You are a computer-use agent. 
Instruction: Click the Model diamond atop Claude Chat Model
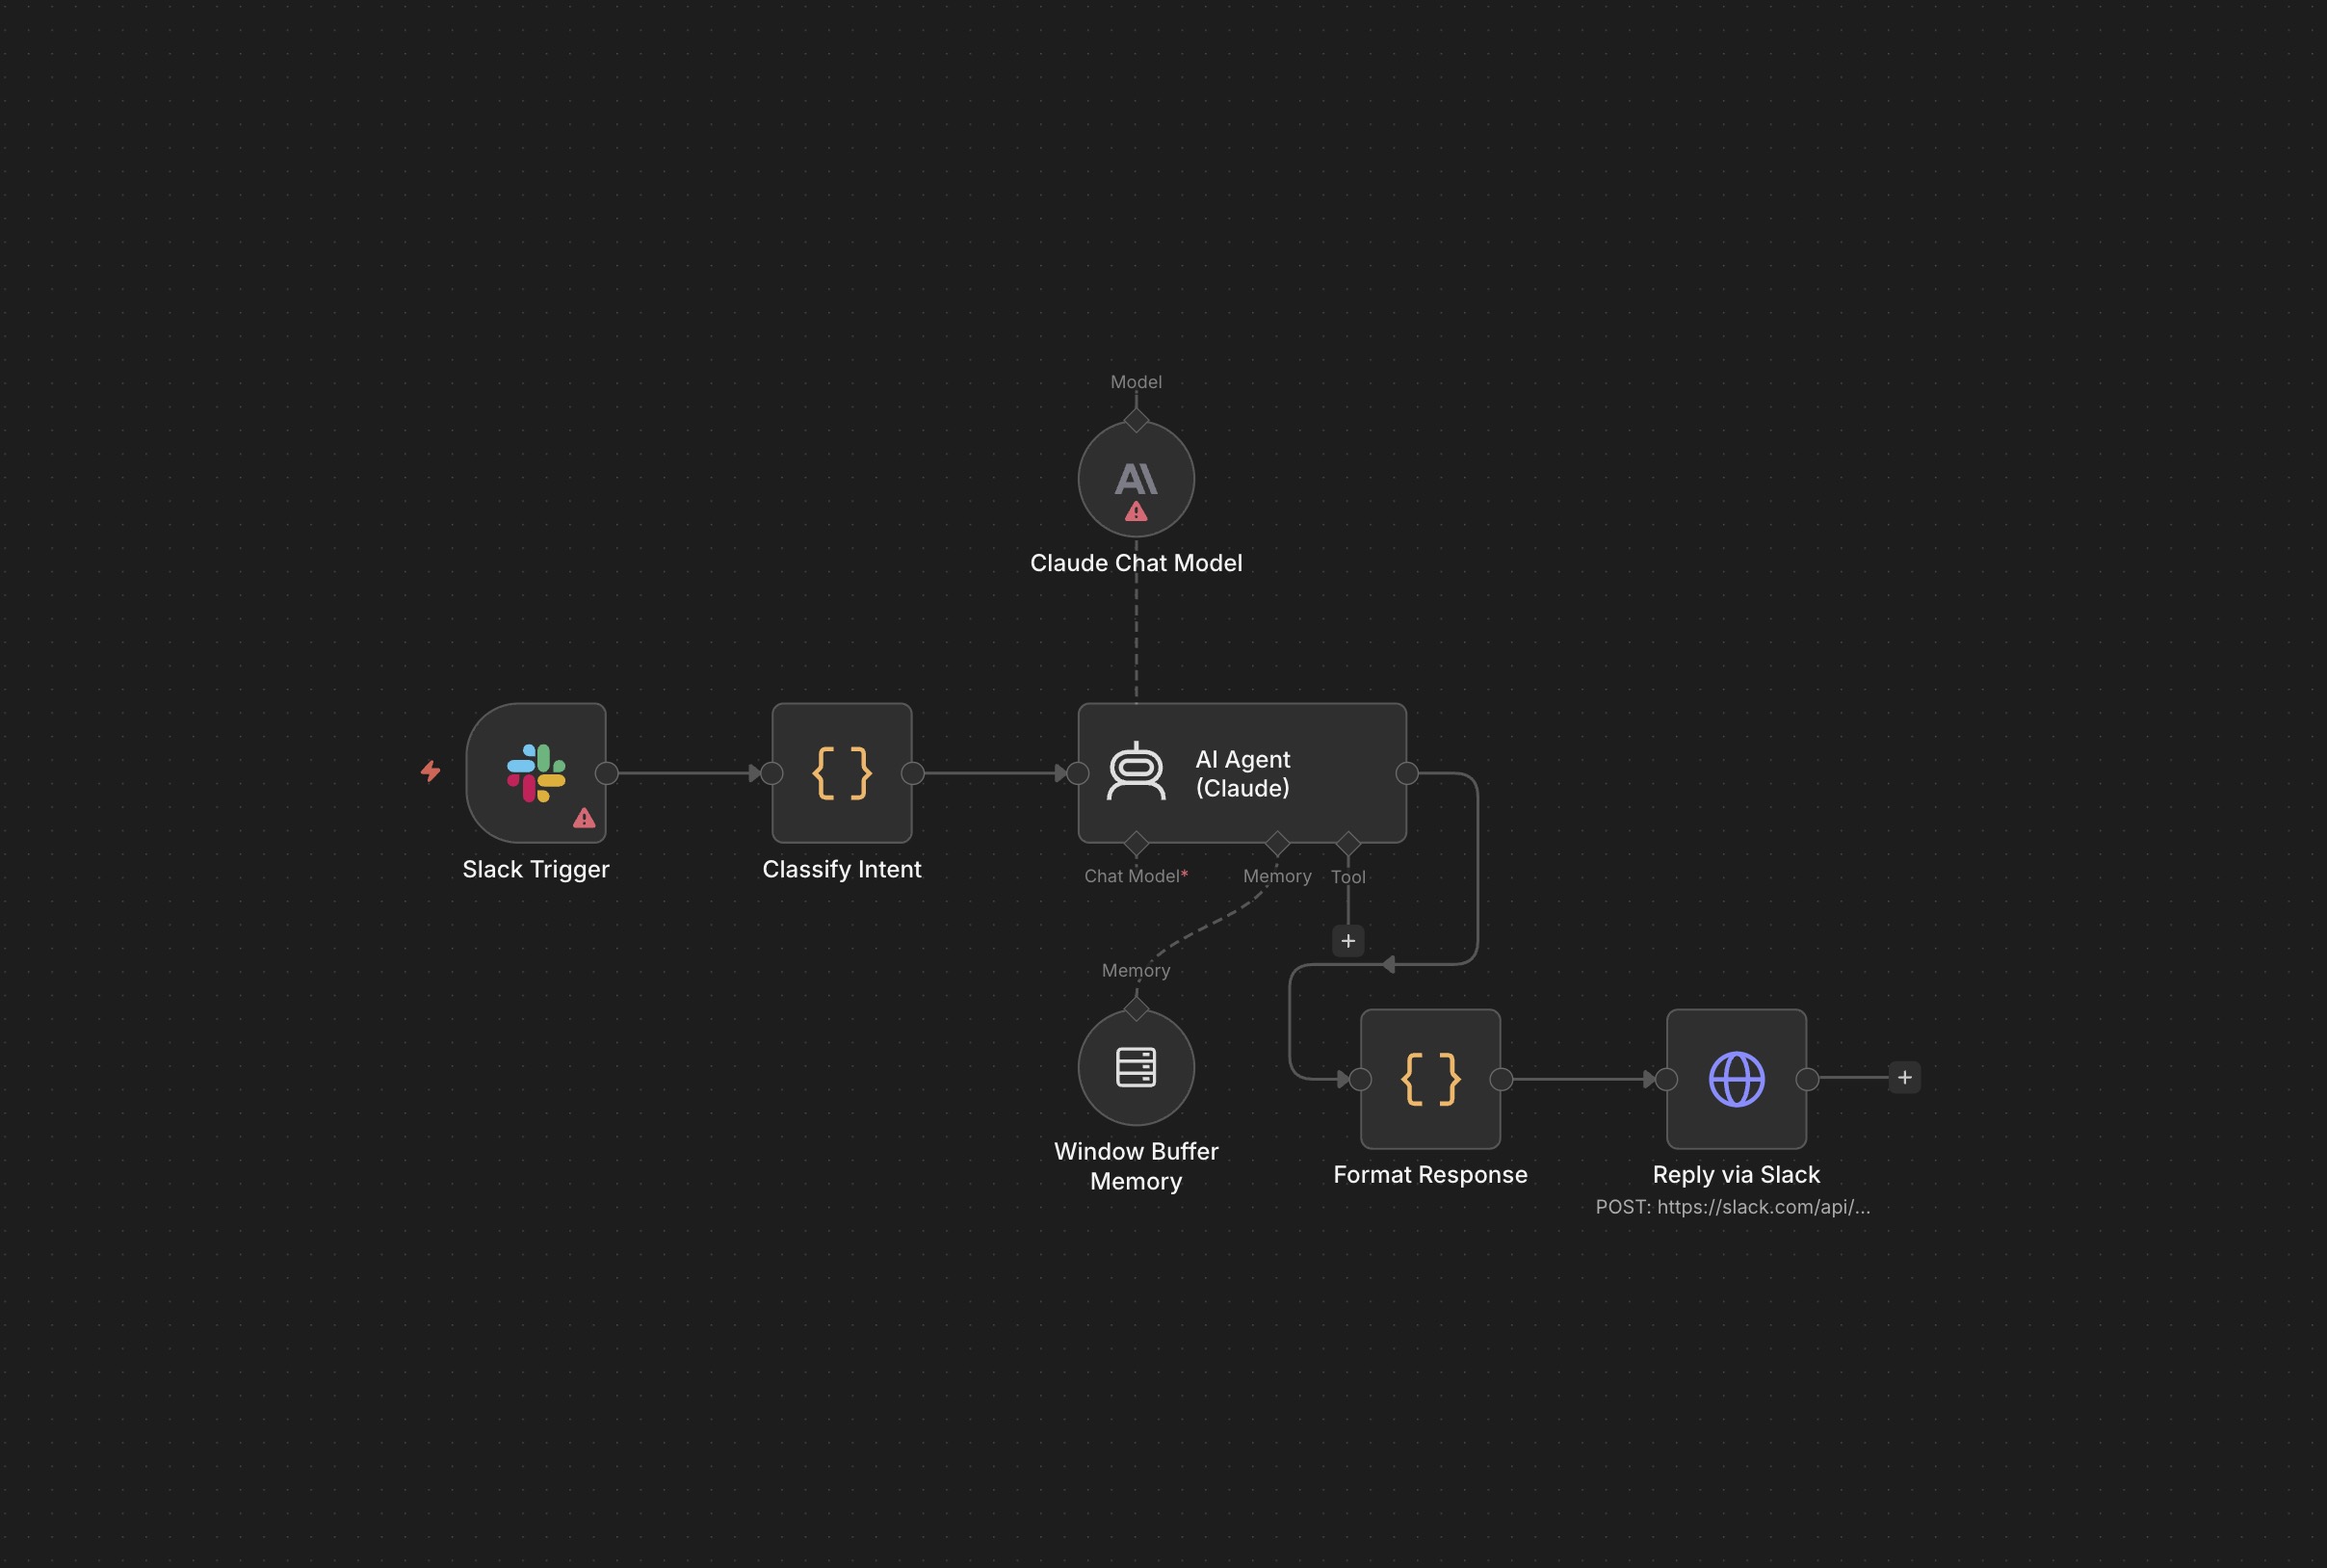(1136, 420)
